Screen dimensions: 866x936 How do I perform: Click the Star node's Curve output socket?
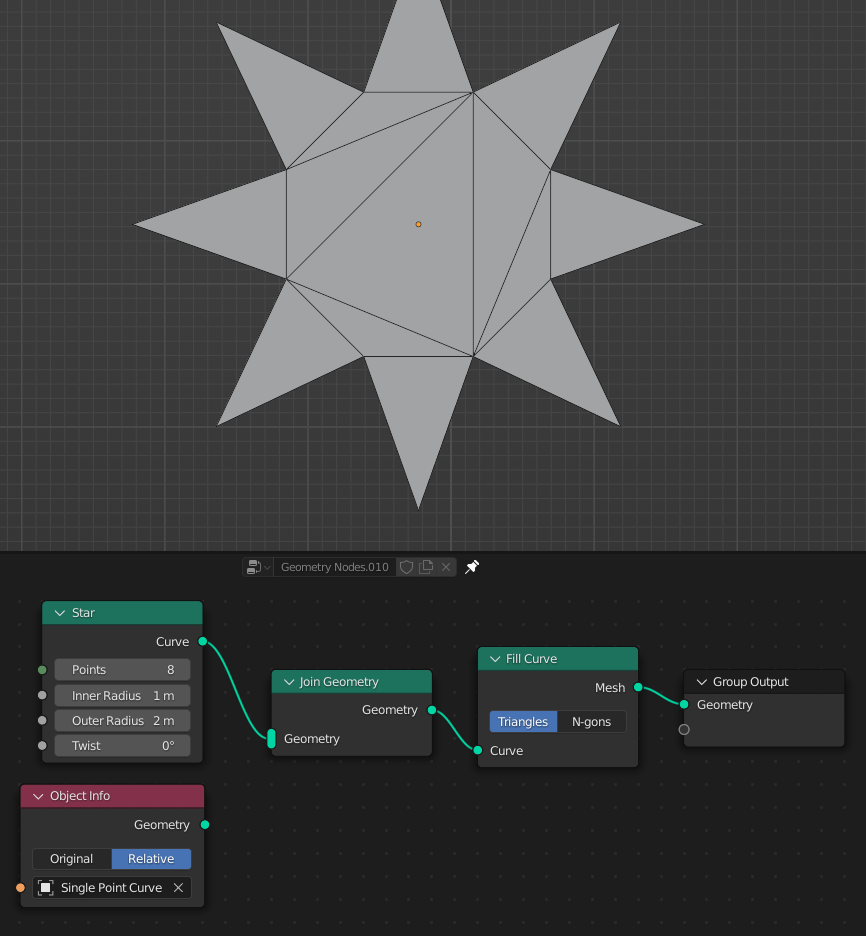point(204,642)
